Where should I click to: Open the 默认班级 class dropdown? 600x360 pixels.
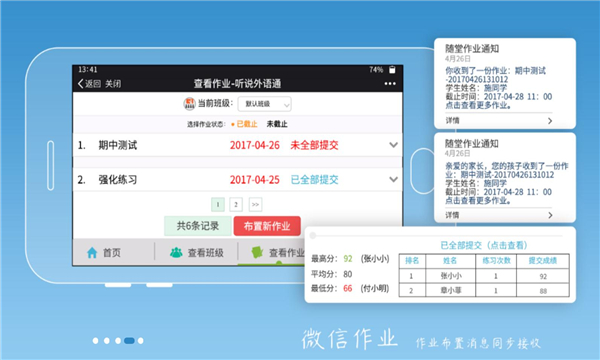[264, 104]
